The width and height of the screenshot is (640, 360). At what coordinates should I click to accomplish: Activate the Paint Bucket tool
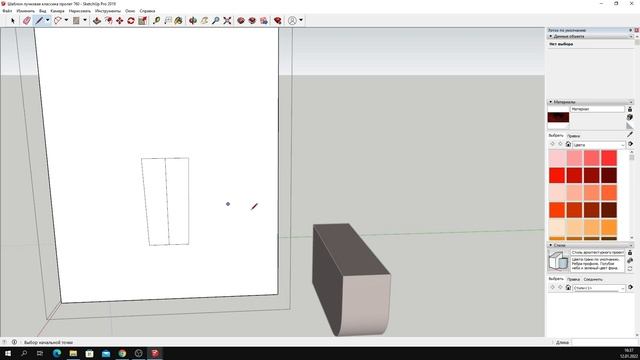179,20
